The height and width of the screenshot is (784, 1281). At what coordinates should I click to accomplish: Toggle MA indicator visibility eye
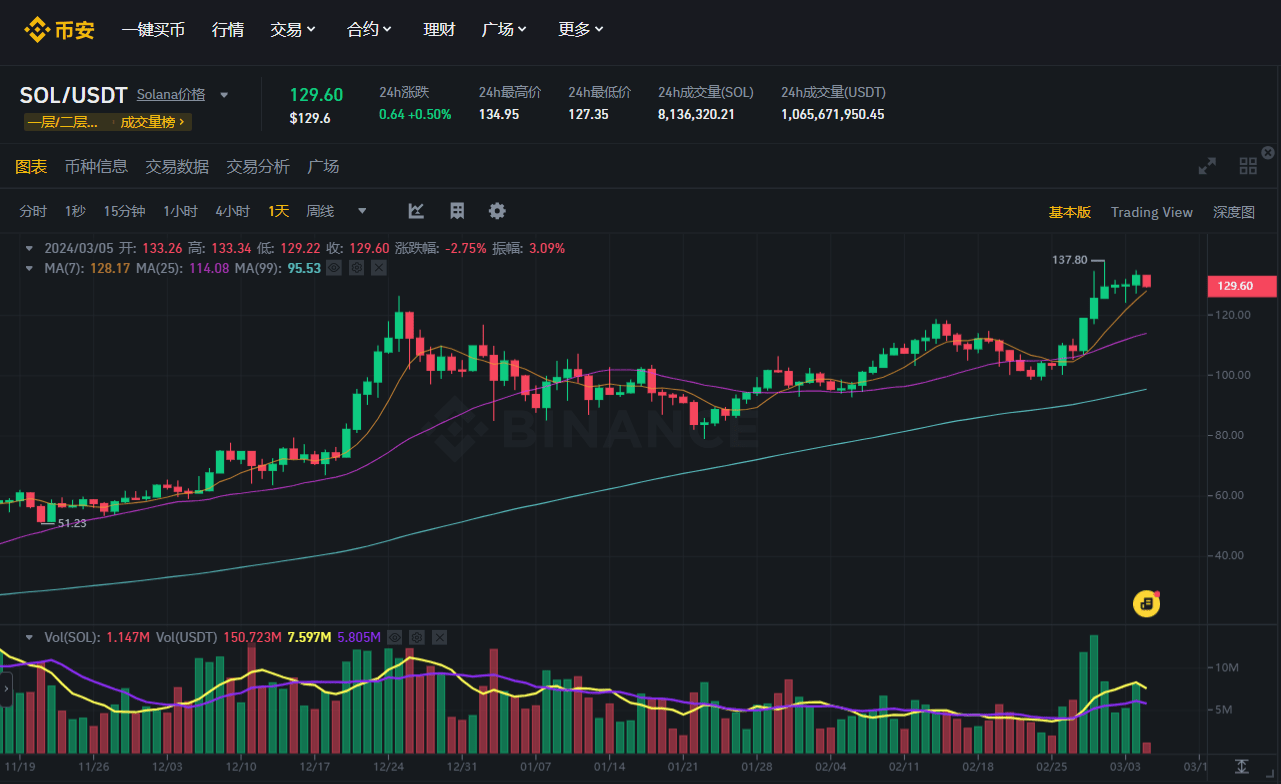(334, 268)
